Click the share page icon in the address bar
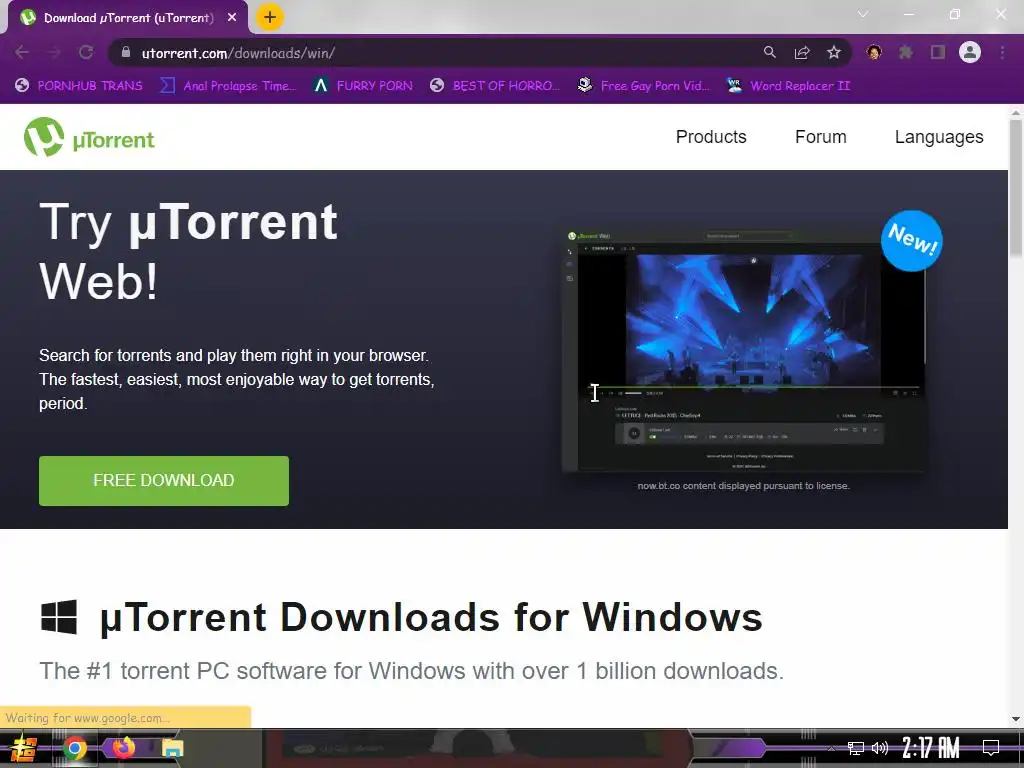Image resolution: width=1024 pixels, height=768 pixels. point(802,53)
